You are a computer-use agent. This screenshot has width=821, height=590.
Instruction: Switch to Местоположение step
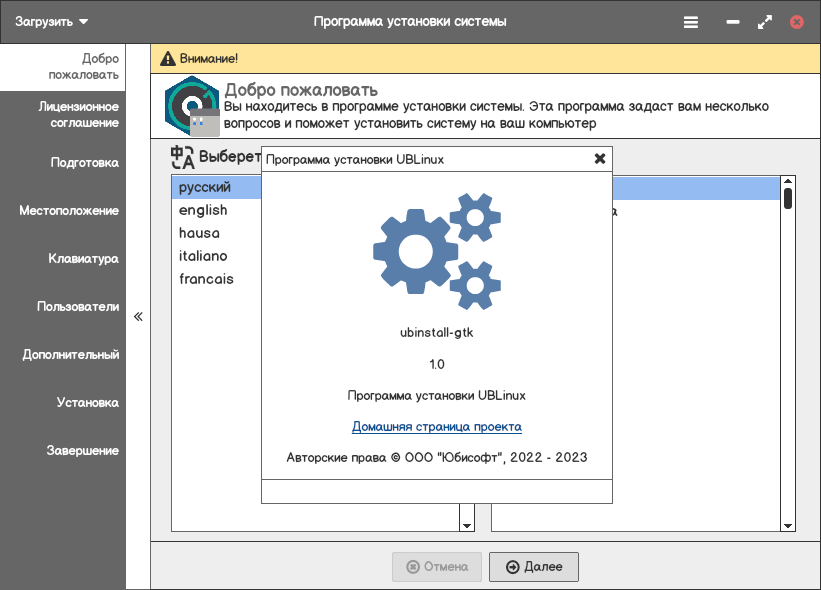(63, 210)
